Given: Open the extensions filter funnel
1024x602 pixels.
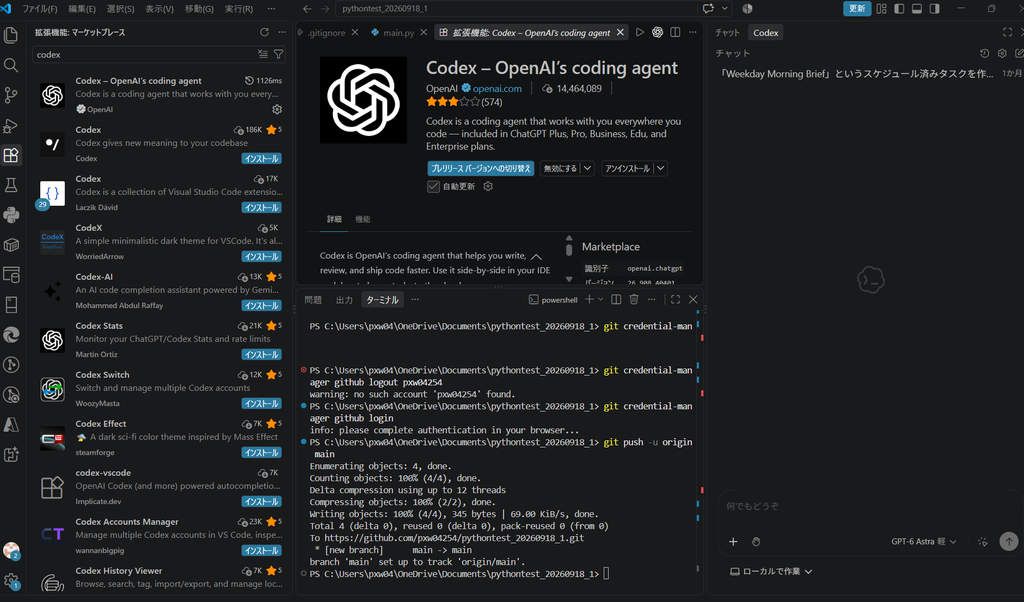Looking at the screenshot, I should coord(278,54).
